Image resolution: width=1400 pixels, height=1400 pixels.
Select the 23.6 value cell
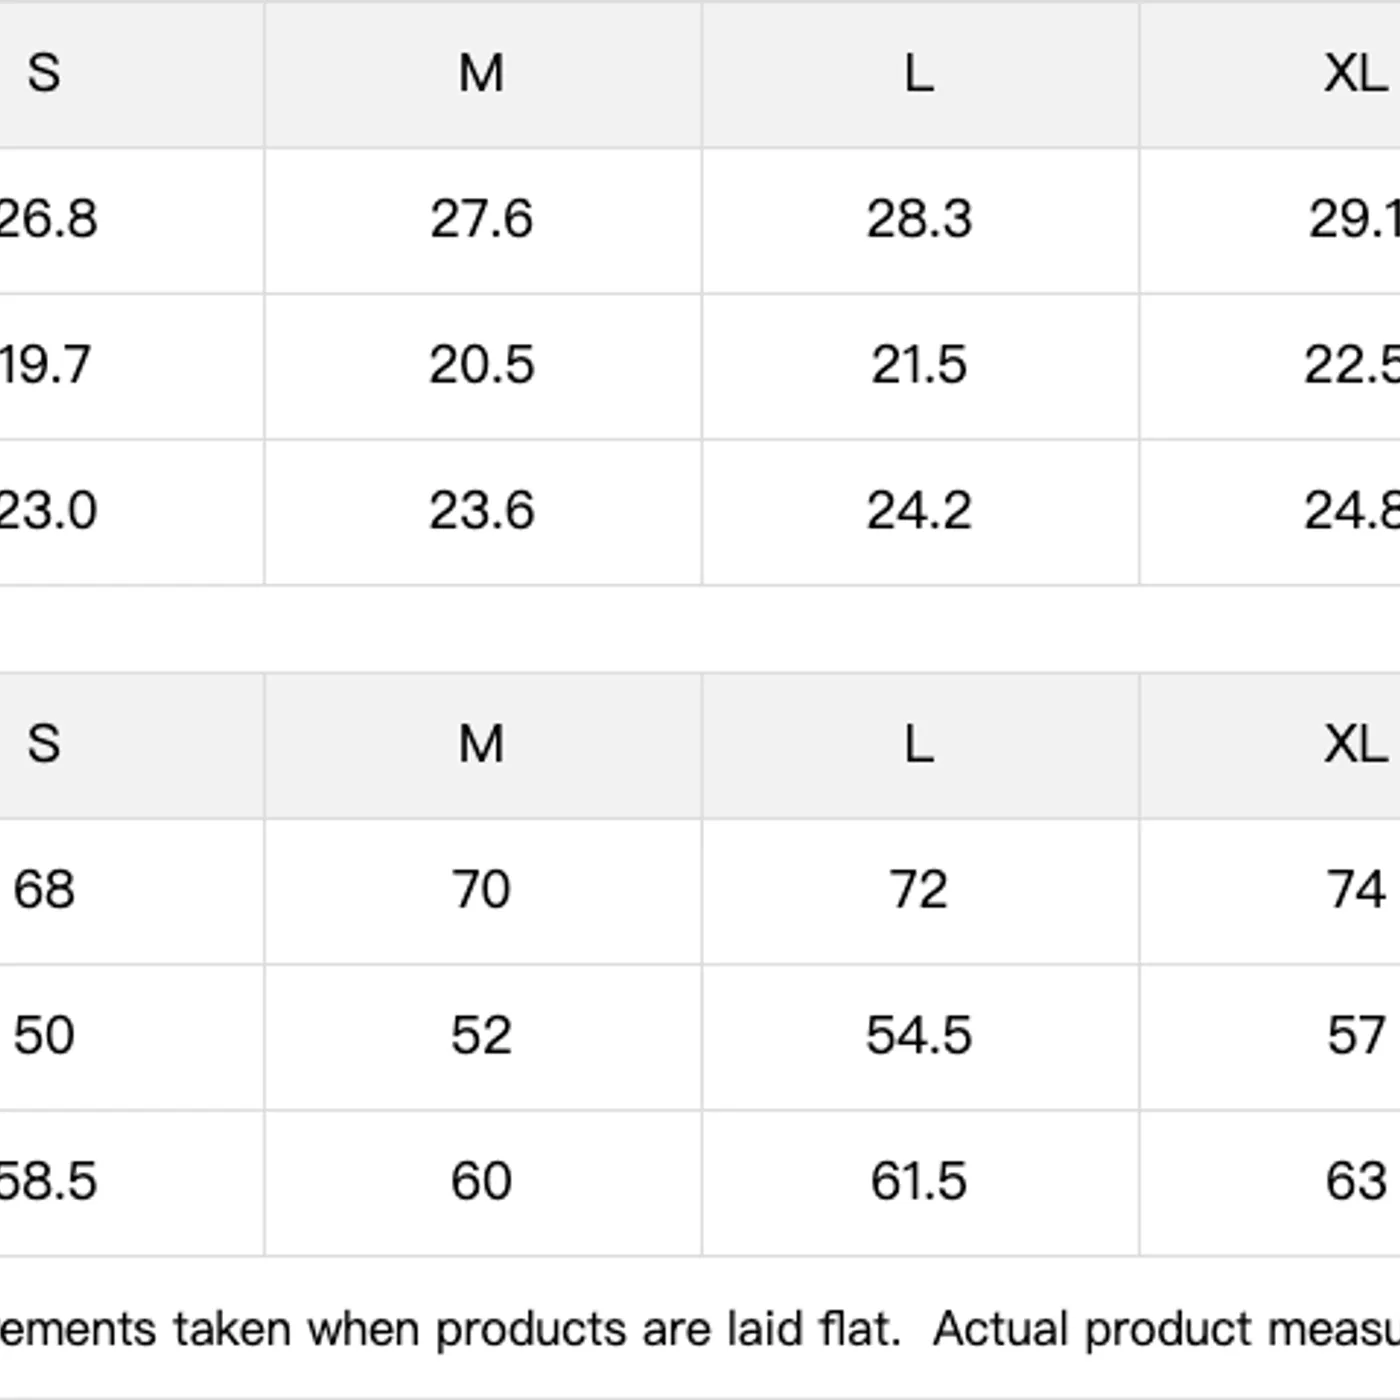481,511
